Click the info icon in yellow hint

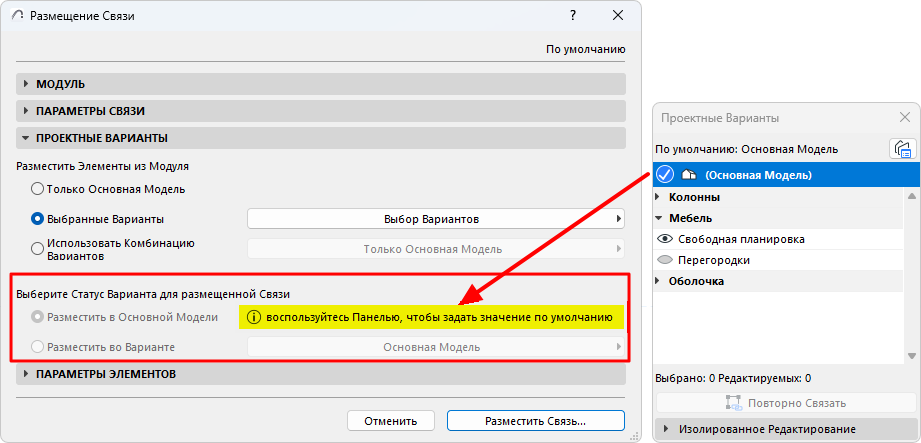[x=253, y=317]
